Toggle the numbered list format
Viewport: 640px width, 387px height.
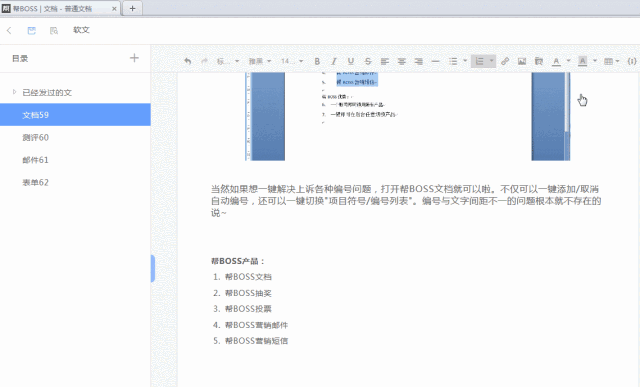click(480, 61)
